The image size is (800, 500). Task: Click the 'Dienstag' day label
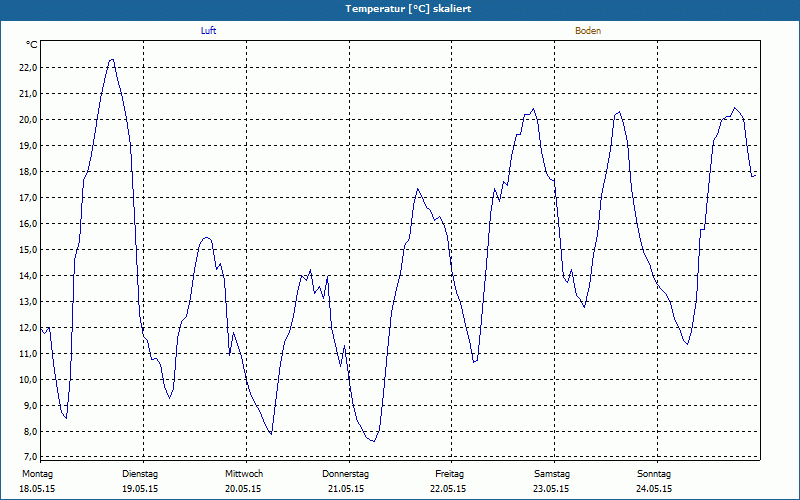coord(140,474)
